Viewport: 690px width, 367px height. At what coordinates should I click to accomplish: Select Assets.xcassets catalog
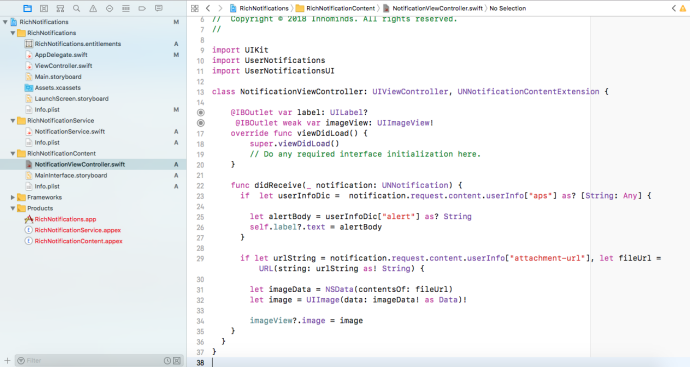click(x=58, y=88)
